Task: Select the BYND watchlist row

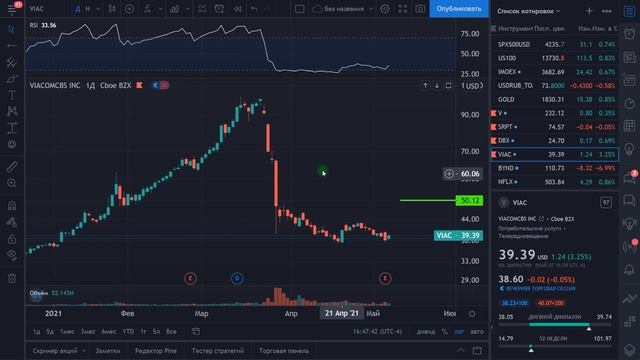Action: [x=555, y=168]
